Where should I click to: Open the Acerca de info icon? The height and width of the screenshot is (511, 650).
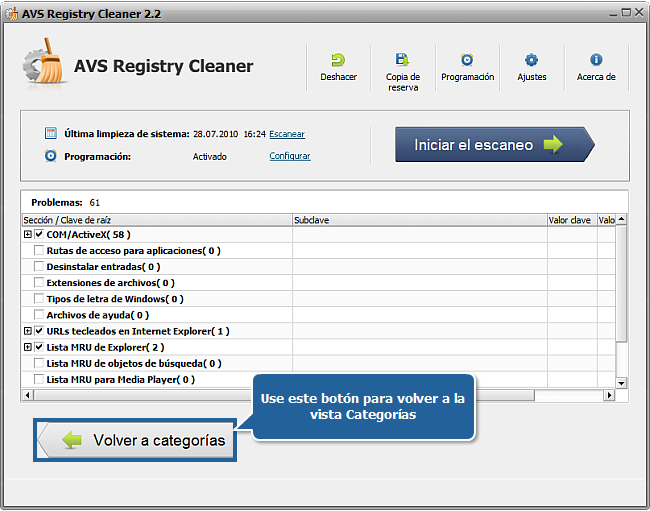596,60
